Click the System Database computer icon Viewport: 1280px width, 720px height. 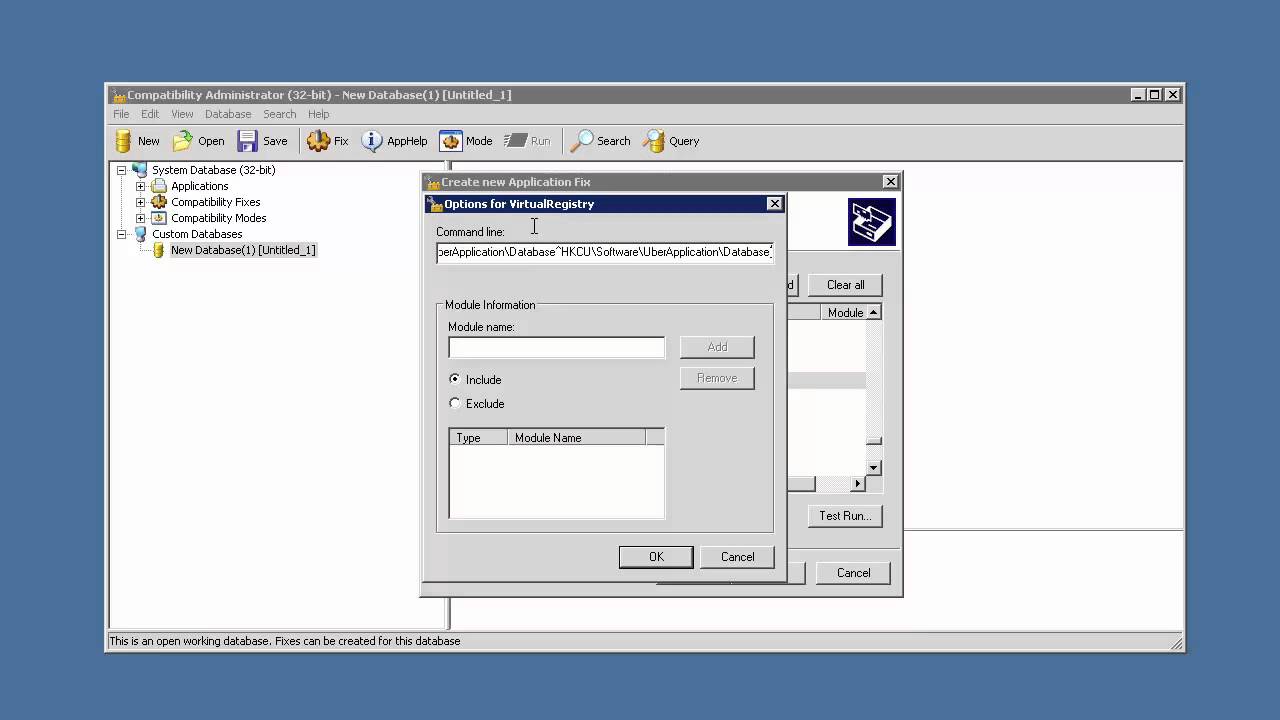pos(140,170)
